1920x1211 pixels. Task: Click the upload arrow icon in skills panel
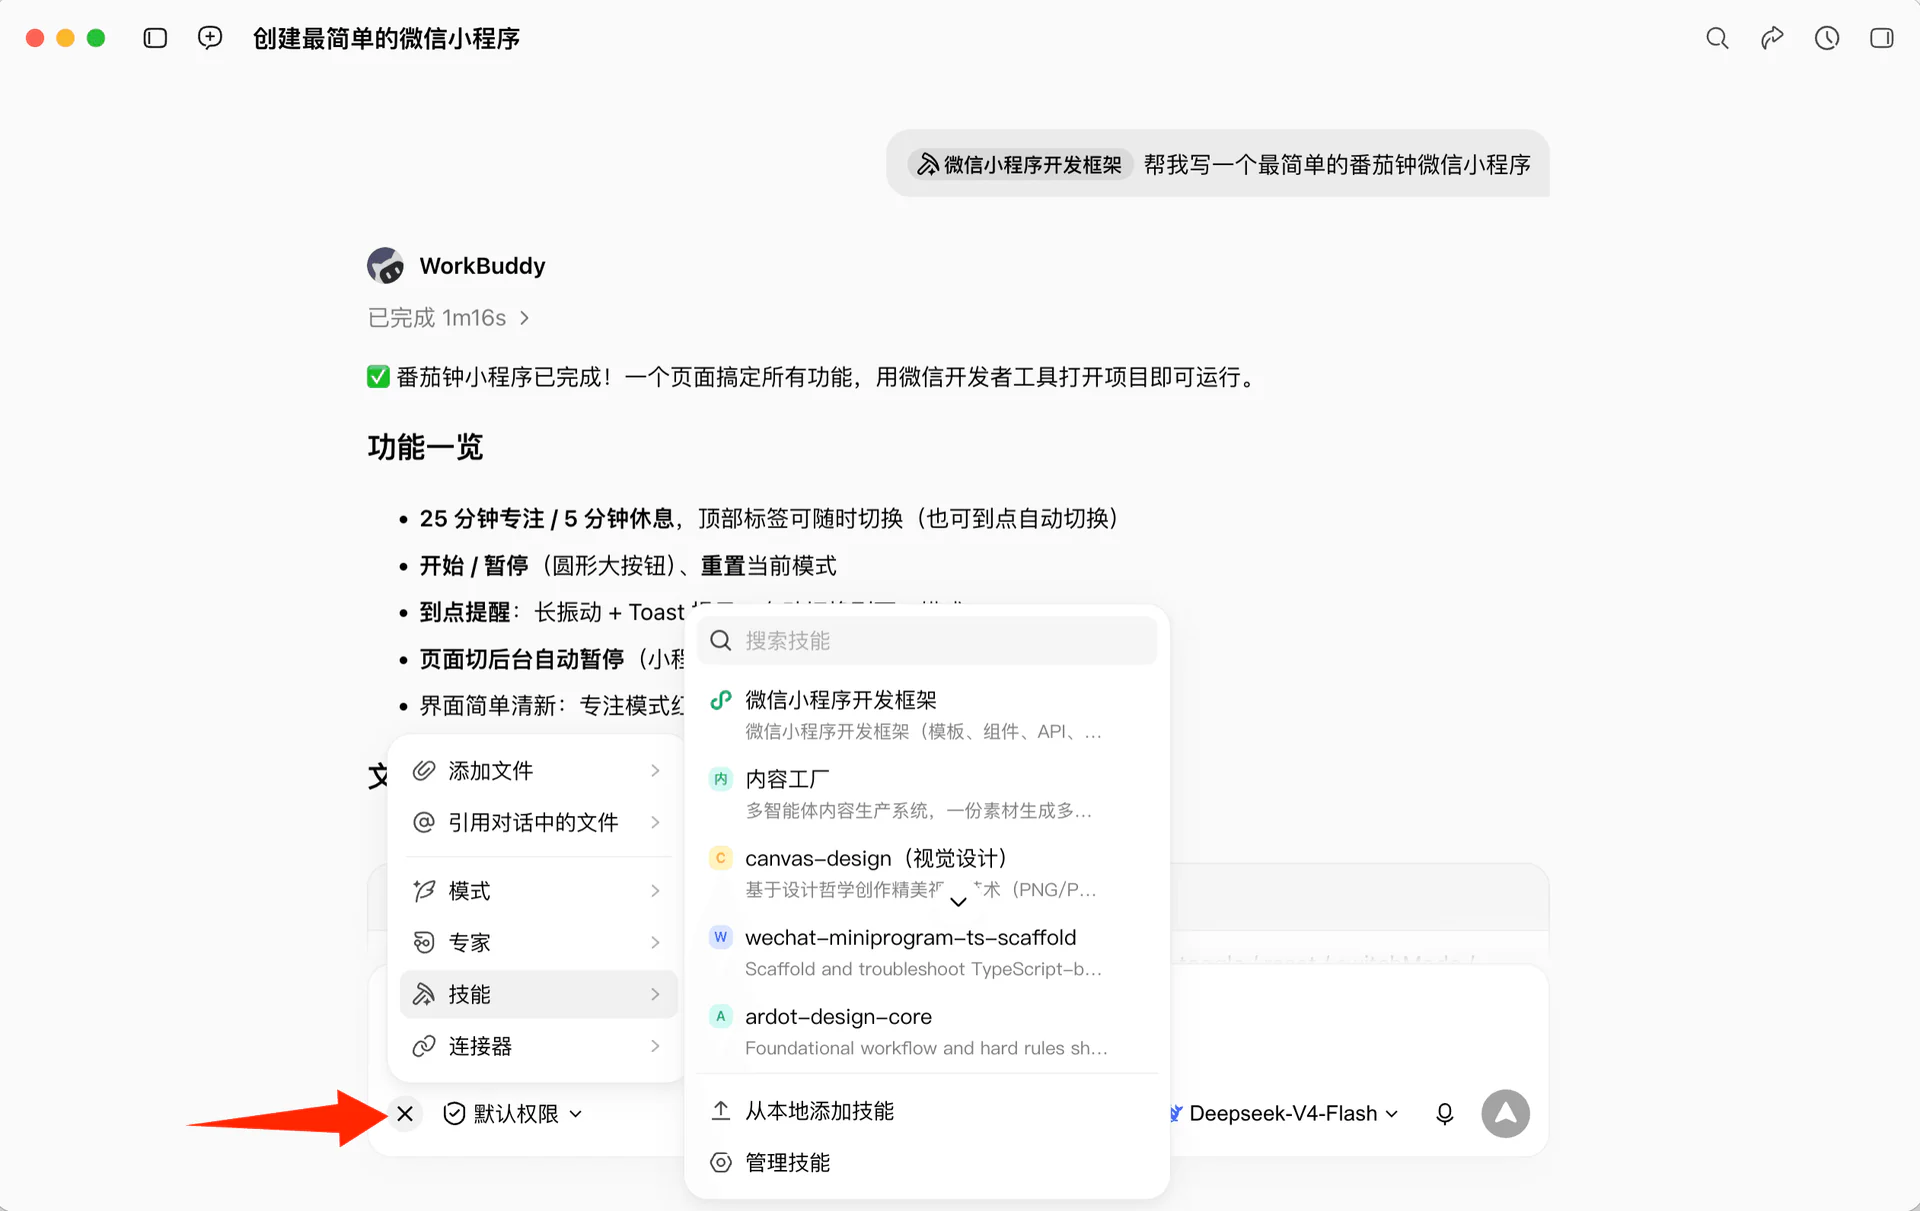tap(720, 1111)
